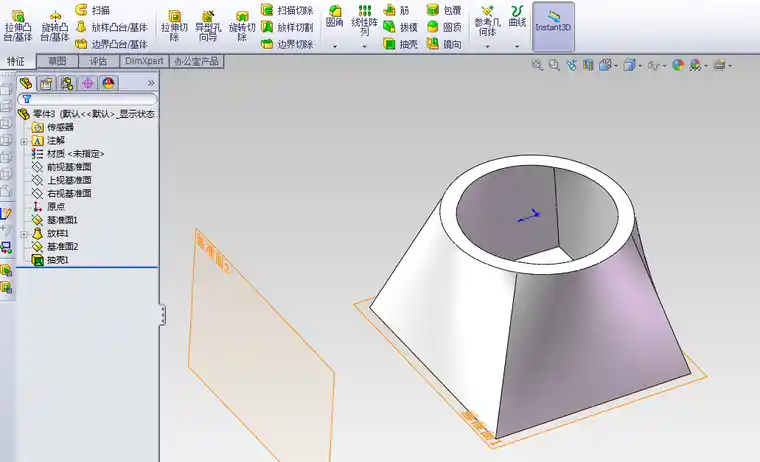
Task: Switch to the 评估 evaluate tab
Action: pos(98,61)
